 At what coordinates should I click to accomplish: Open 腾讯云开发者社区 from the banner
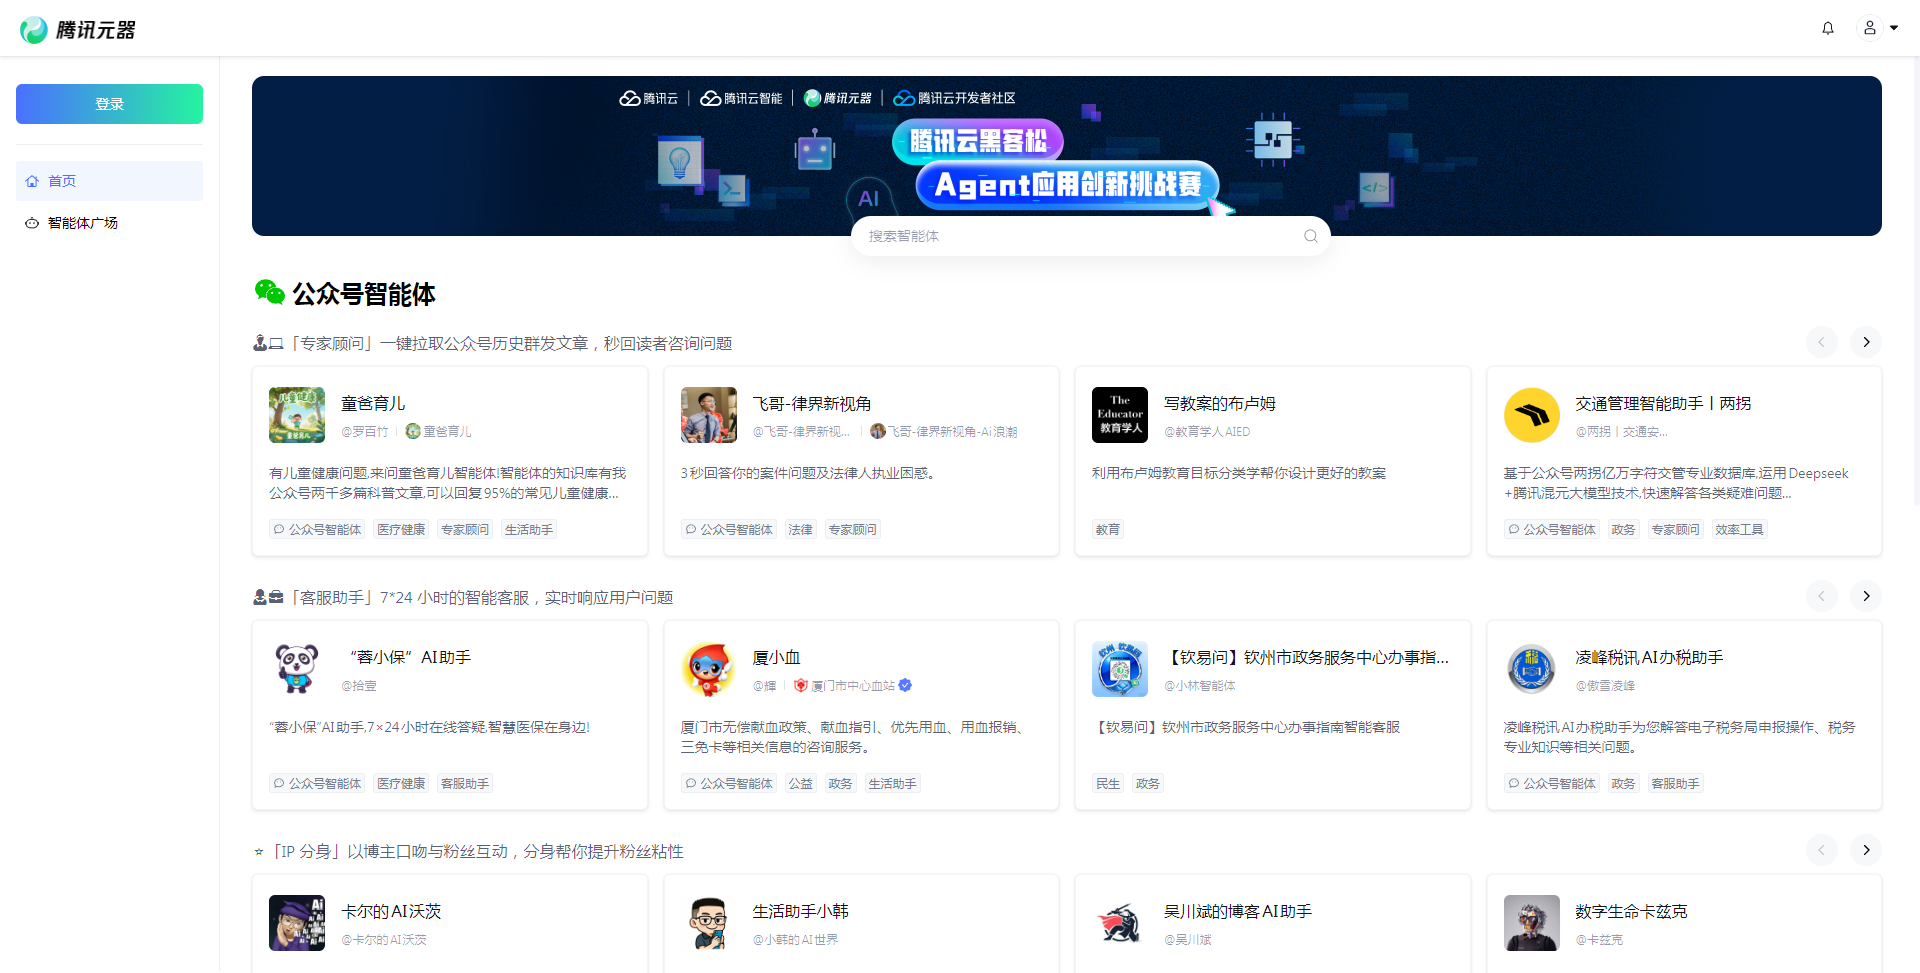click(955, 98)
